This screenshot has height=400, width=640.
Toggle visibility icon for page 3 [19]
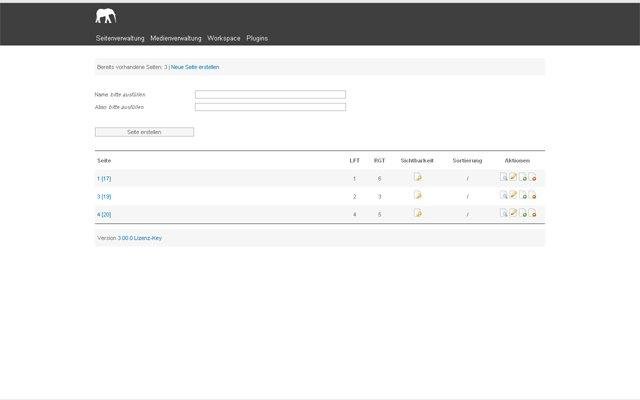click(x=418, y=195)
